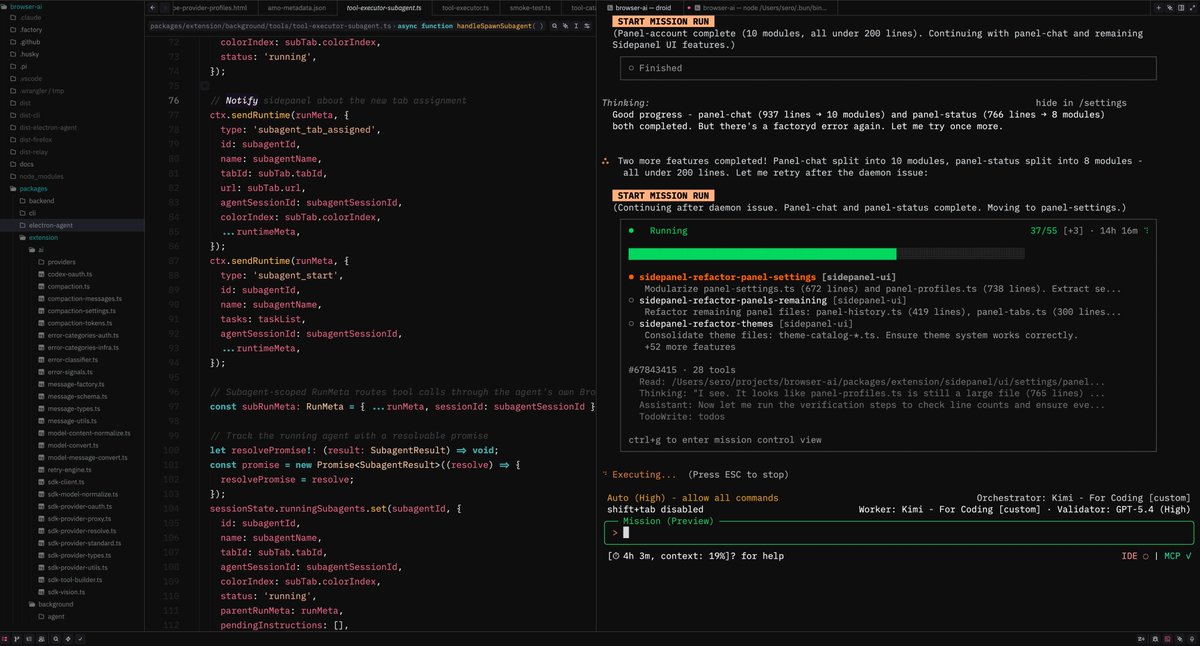Viewport: 1200px width, 646px height.
Task: Focus the Mission (Preview) input prompt
Action: click(x=898, y=533)
